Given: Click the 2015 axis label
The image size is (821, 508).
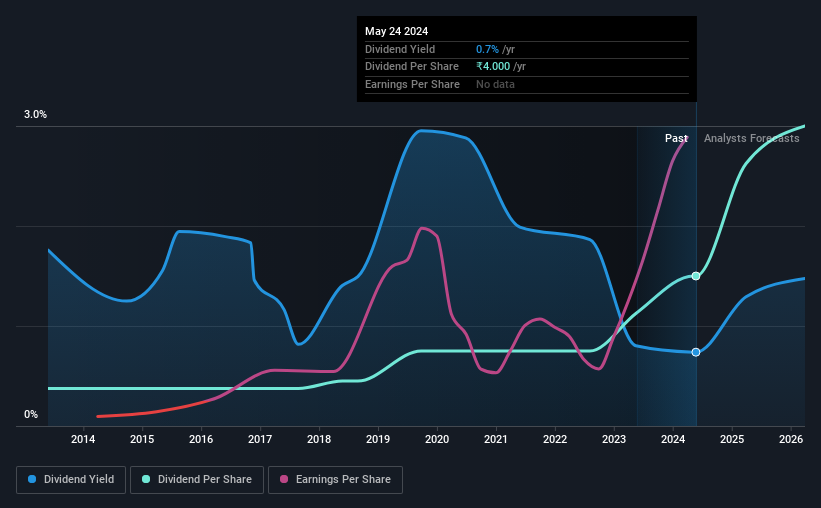Looking at the screenshot, I should [142, 439].
